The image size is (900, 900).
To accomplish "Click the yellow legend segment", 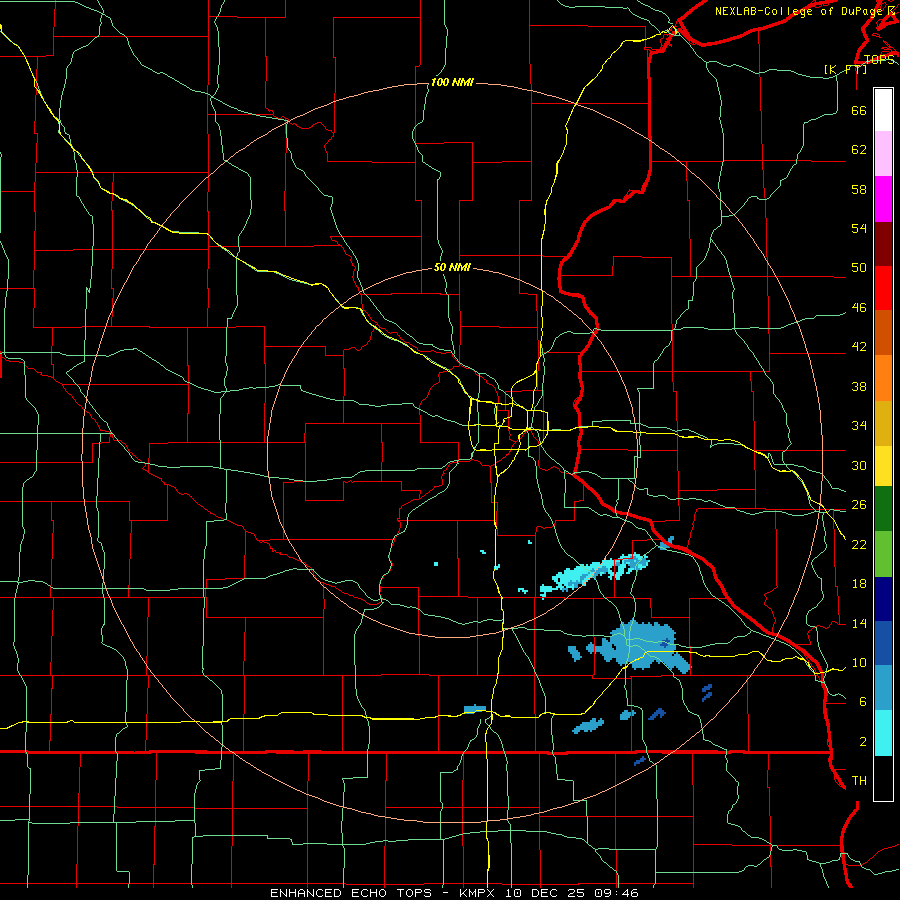I will point(883,466).
